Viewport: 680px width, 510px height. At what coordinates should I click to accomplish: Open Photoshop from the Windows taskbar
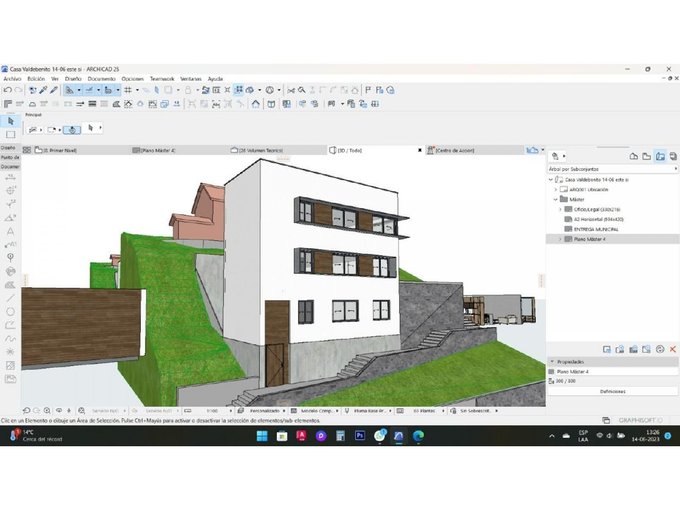(x=359, y=436)
